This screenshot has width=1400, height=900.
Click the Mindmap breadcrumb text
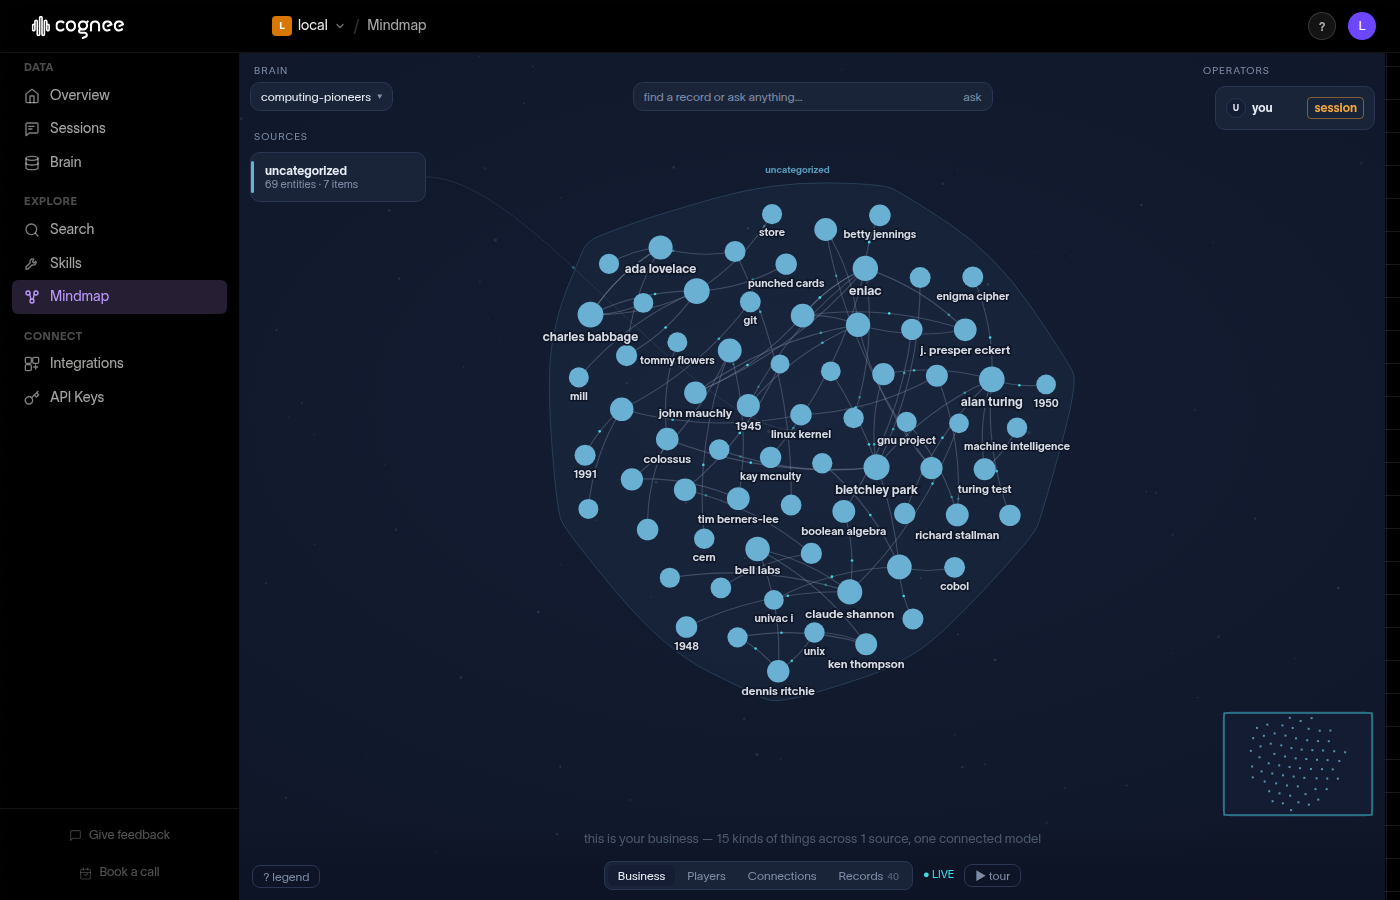tap(396, 26)
